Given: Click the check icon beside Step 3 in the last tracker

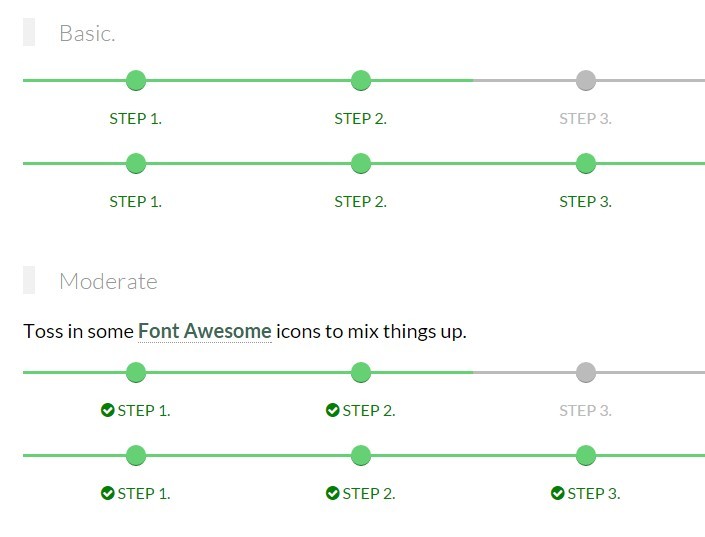Looking at the screenshot, I should click(558, 493).
